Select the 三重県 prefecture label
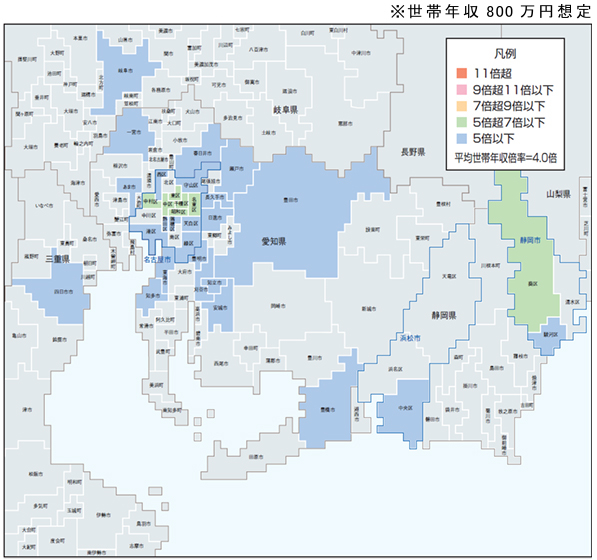The height and width of the screenshot is (560, 597). (x=58, y=259)
